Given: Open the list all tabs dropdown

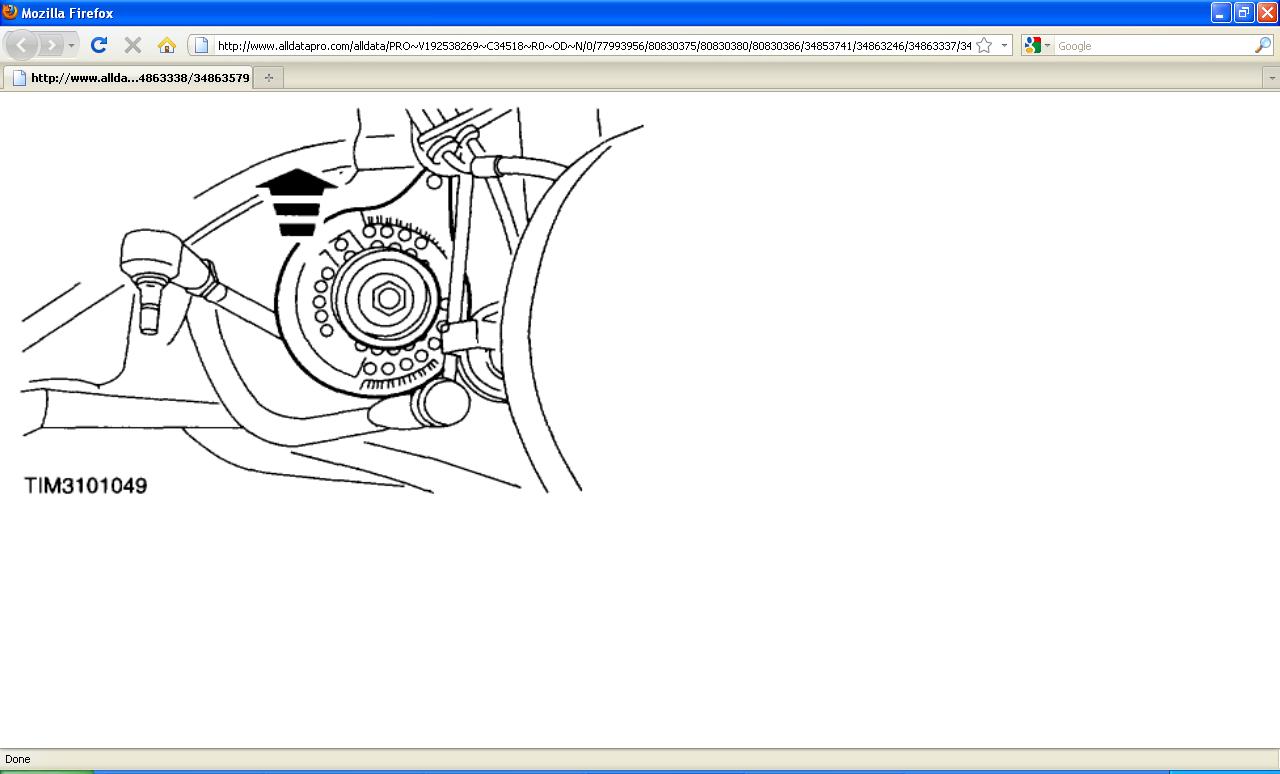Looking at the screenshot, I should [x=1272, y=78].
